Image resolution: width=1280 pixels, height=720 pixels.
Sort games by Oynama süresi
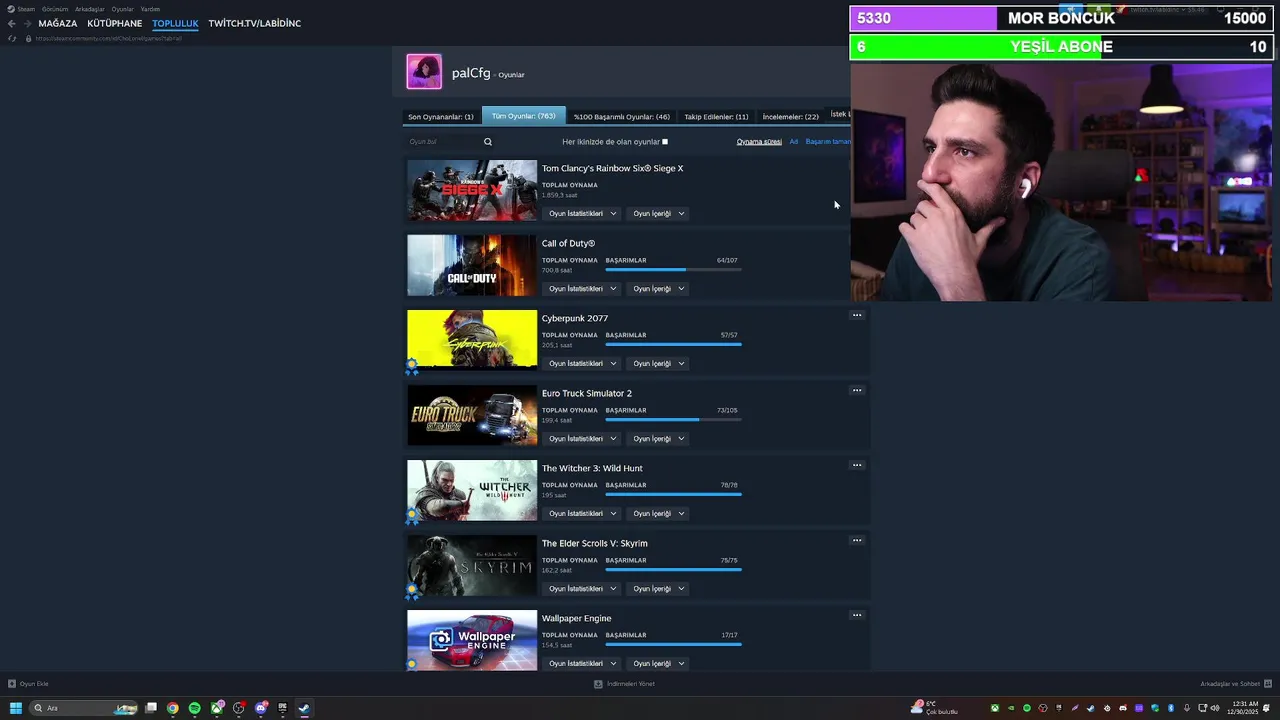tap(759, 142)
